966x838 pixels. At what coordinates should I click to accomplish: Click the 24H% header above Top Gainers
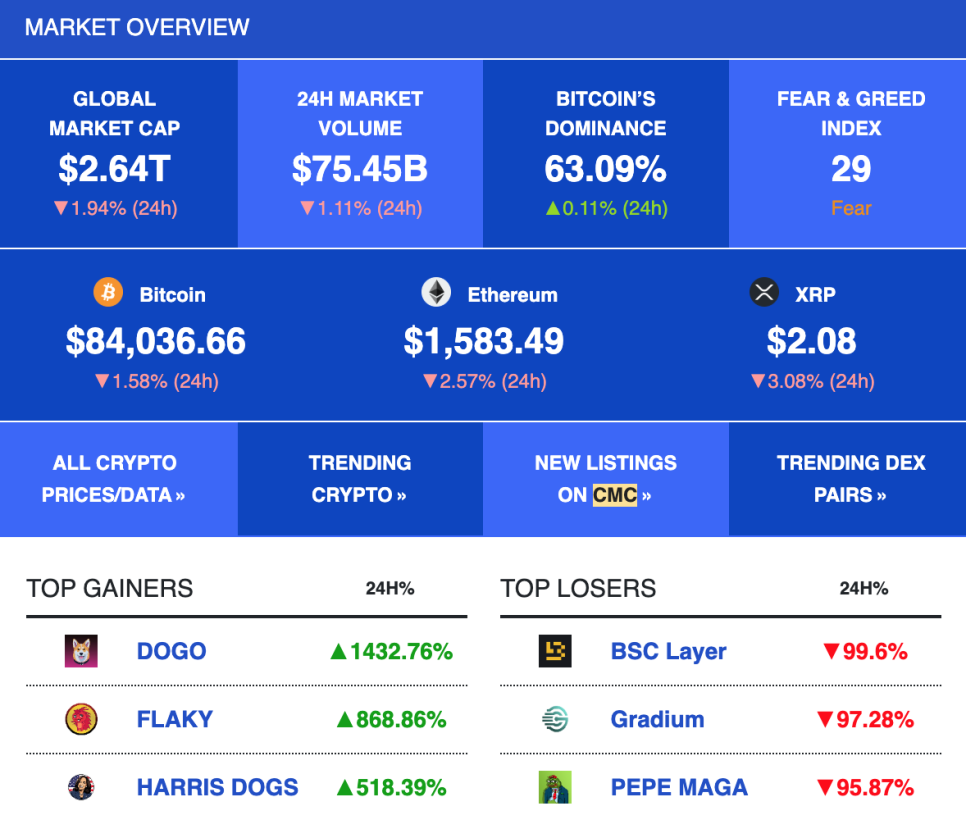[390, 588]
